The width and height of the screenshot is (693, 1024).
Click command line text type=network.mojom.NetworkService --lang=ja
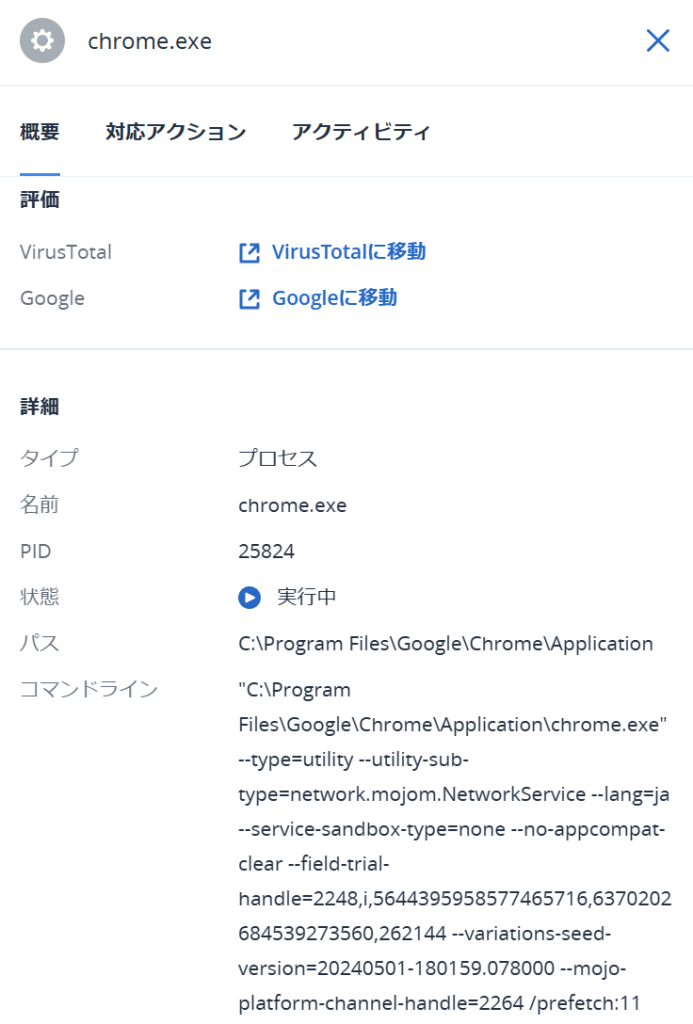(454, 795)
